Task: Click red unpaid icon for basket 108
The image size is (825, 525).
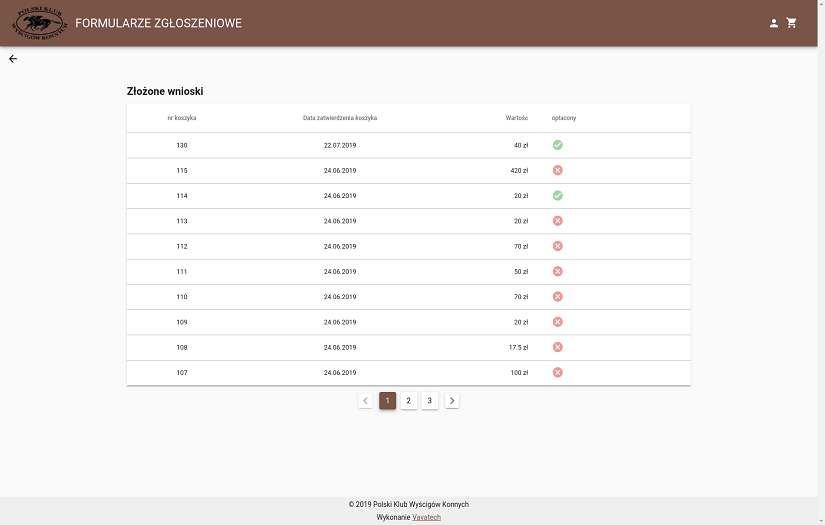Action: coord(558,347)
